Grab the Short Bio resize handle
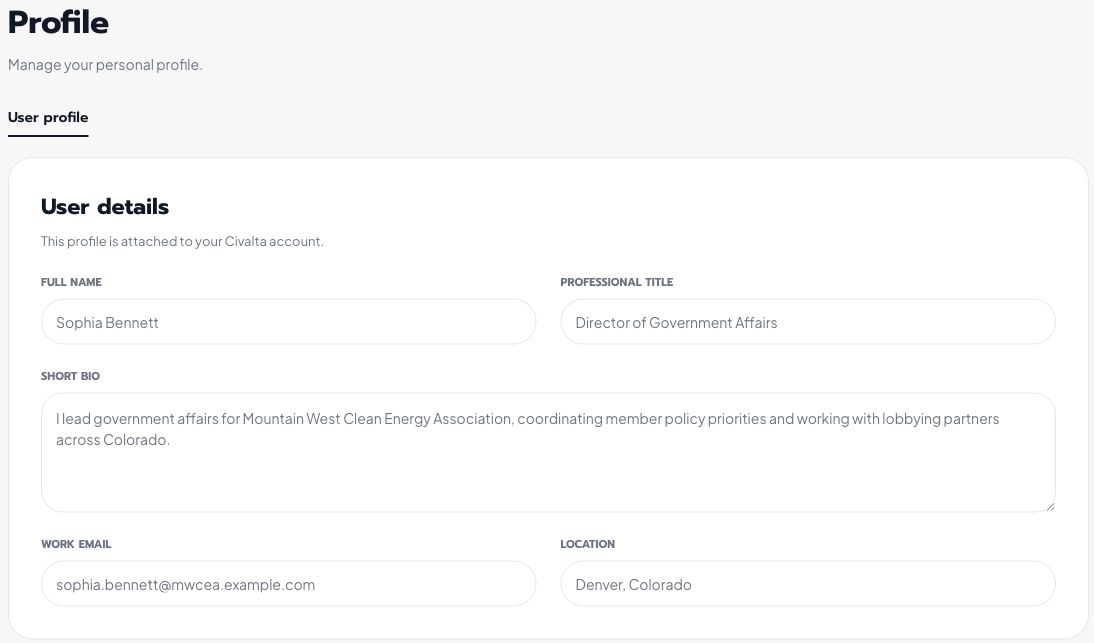1094x643 pixels. pyautogui.click(x=1049, y=506)
